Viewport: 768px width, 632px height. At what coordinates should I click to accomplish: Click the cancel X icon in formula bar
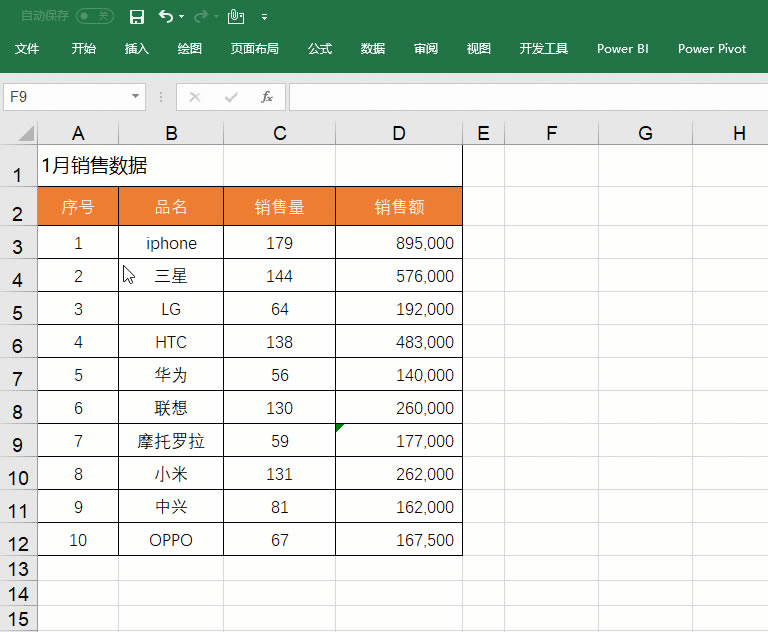pyautogui.click(x=195, y=97)
